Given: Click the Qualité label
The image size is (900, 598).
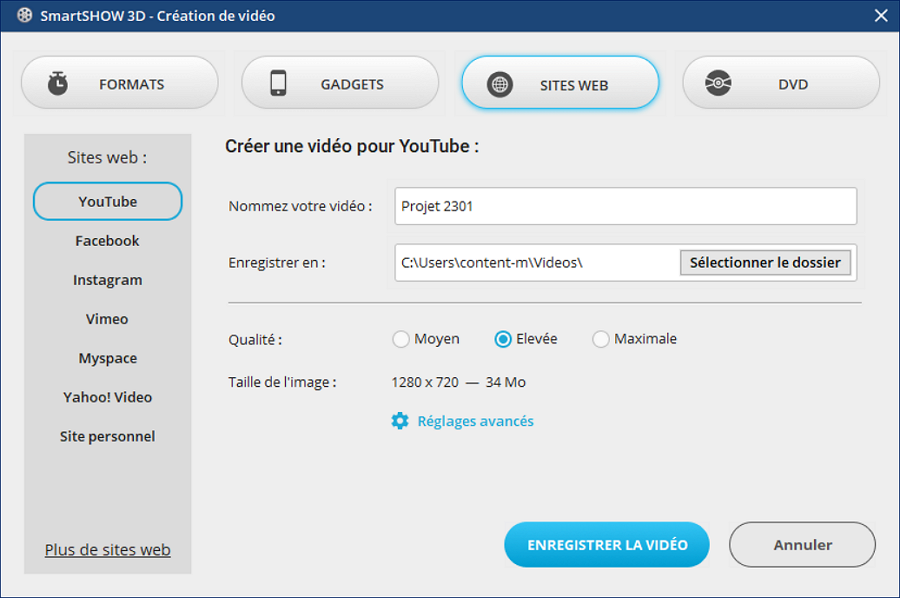Looking at the screenshot, I should 255,340.
